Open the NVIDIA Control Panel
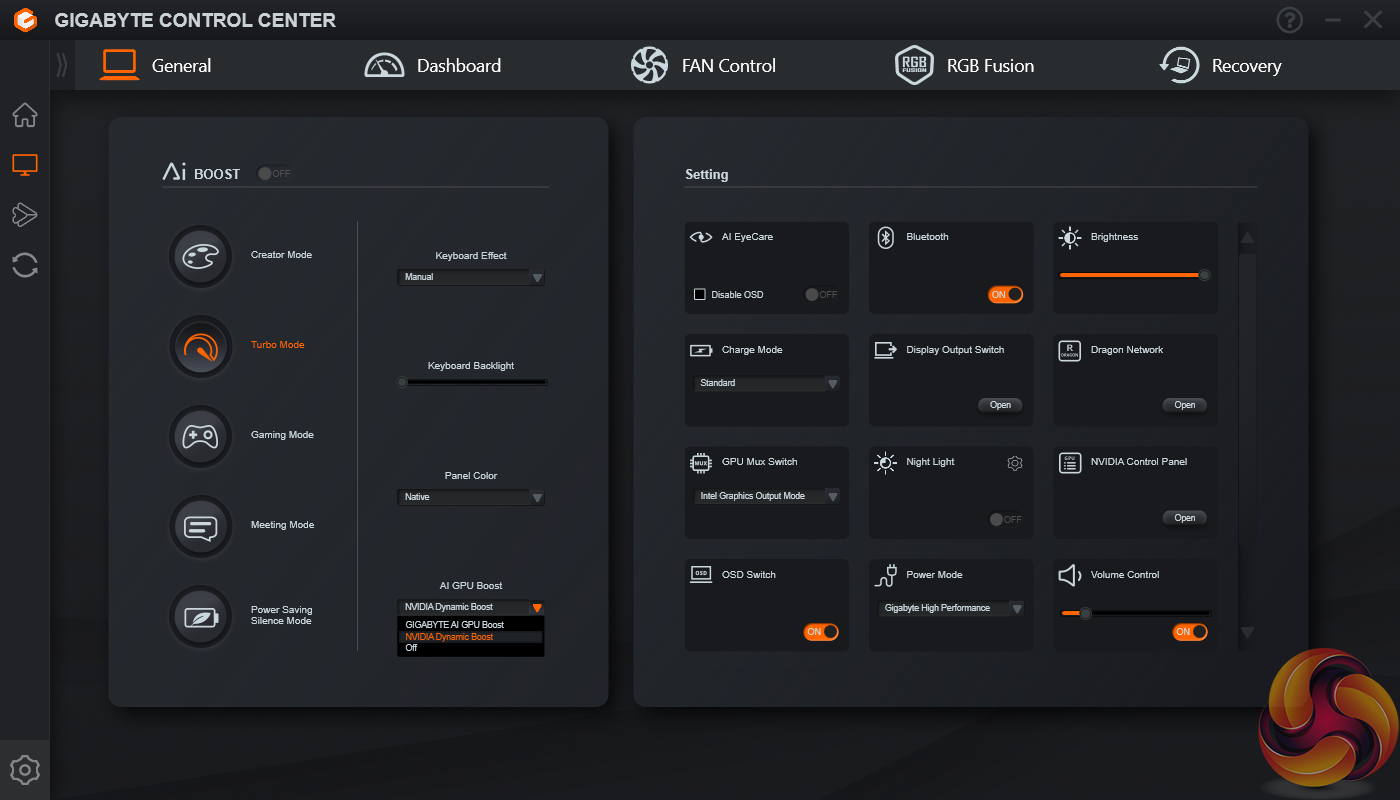1400x800 pixels. tap(1185, 518)
